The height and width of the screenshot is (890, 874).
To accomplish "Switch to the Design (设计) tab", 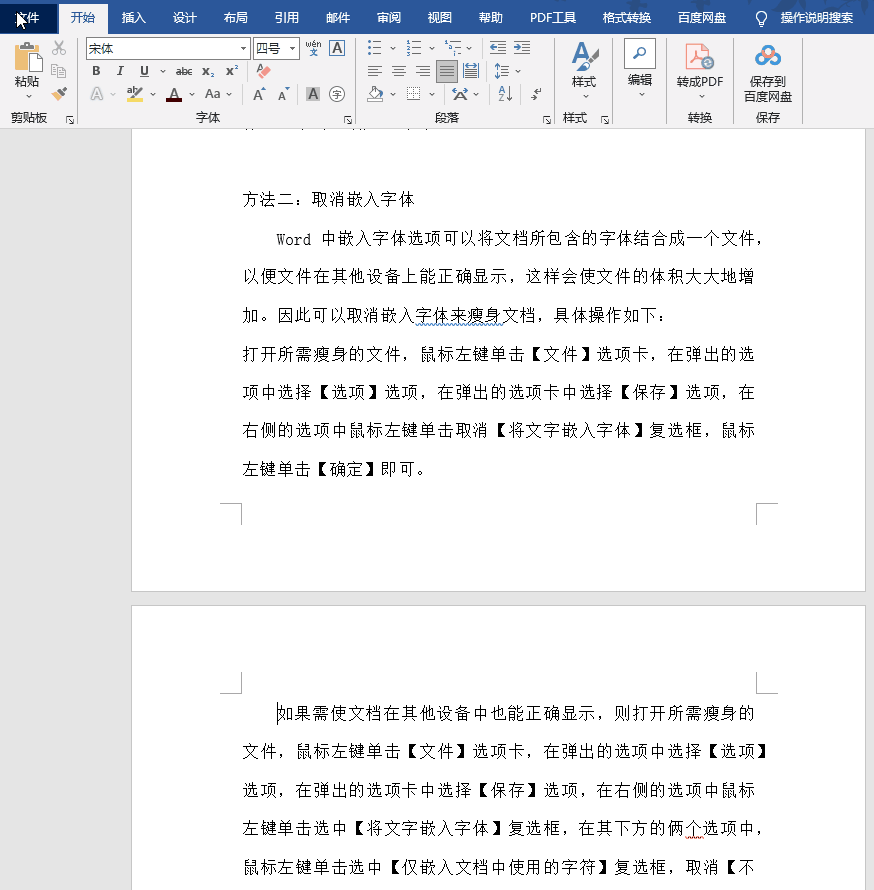I will pos(185,18).
